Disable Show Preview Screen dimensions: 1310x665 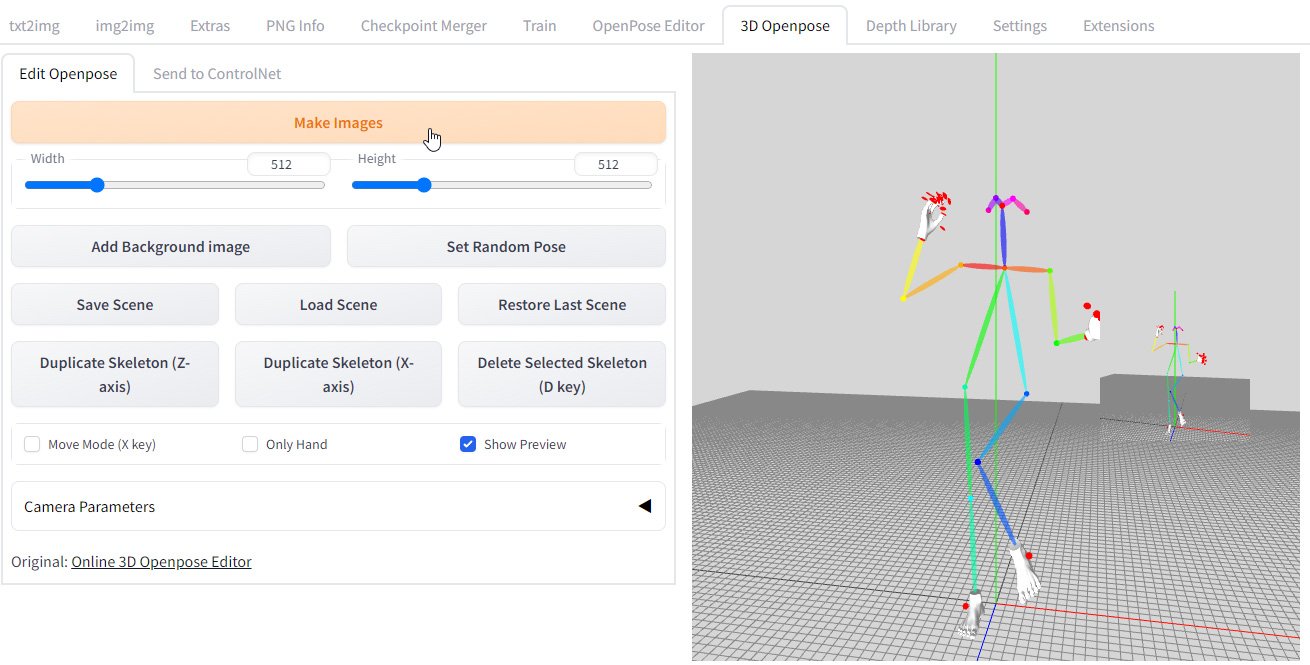coord(468,444)
